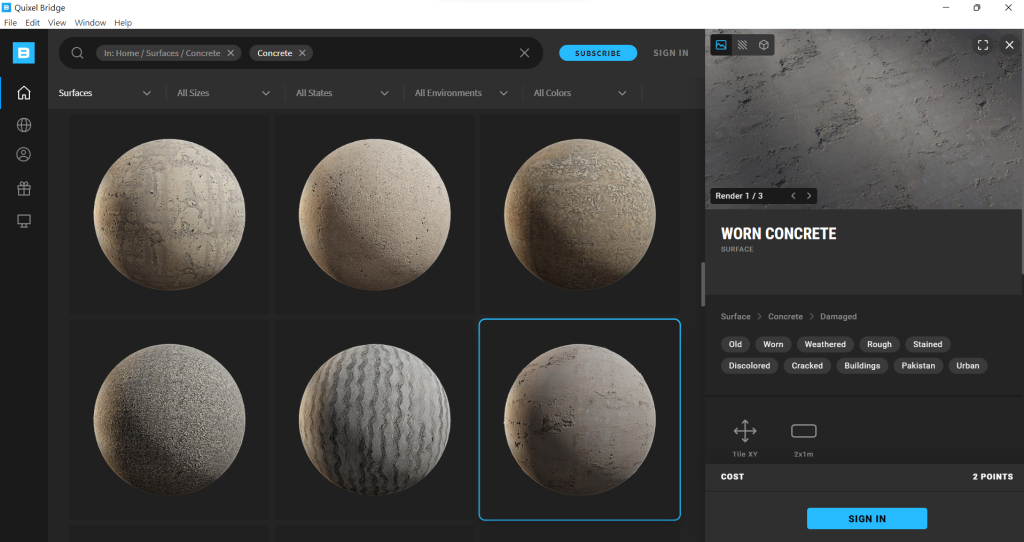Select the top-right mossy concrete sphere

579,214
